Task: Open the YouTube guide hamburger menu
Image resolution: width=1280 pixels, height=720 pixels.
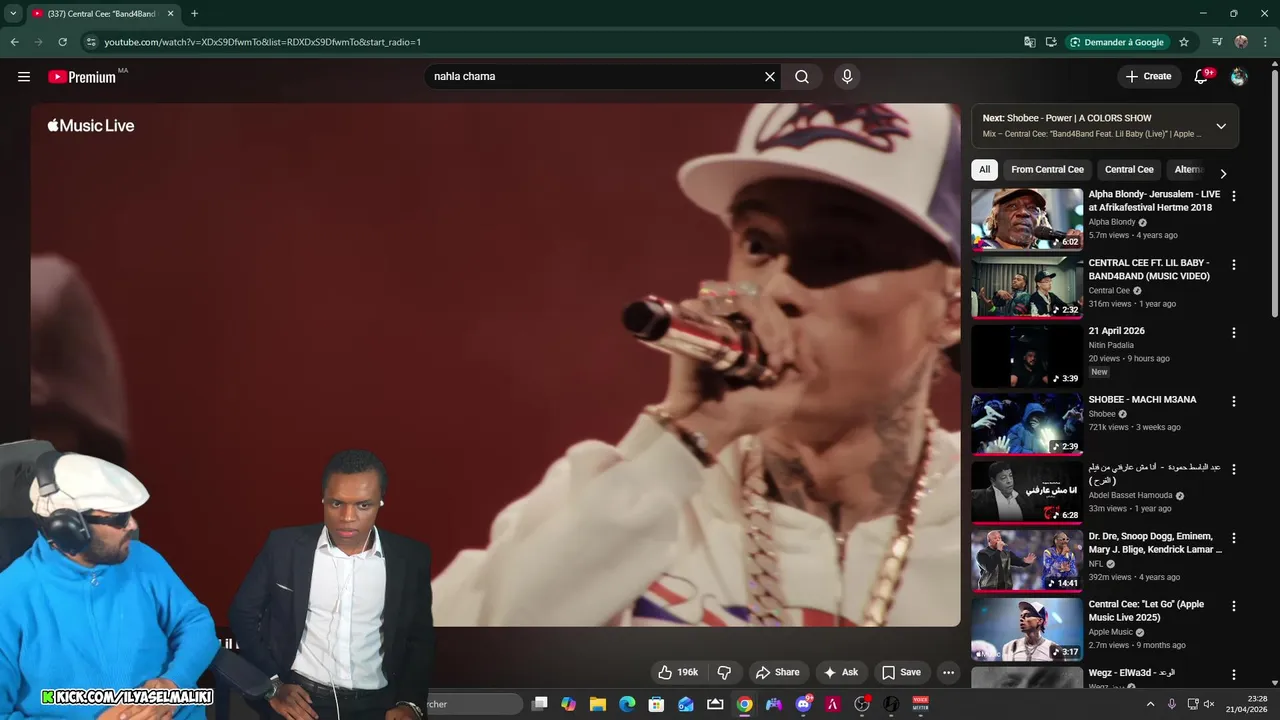Action: pyautogui.click(x=24, y=77)
